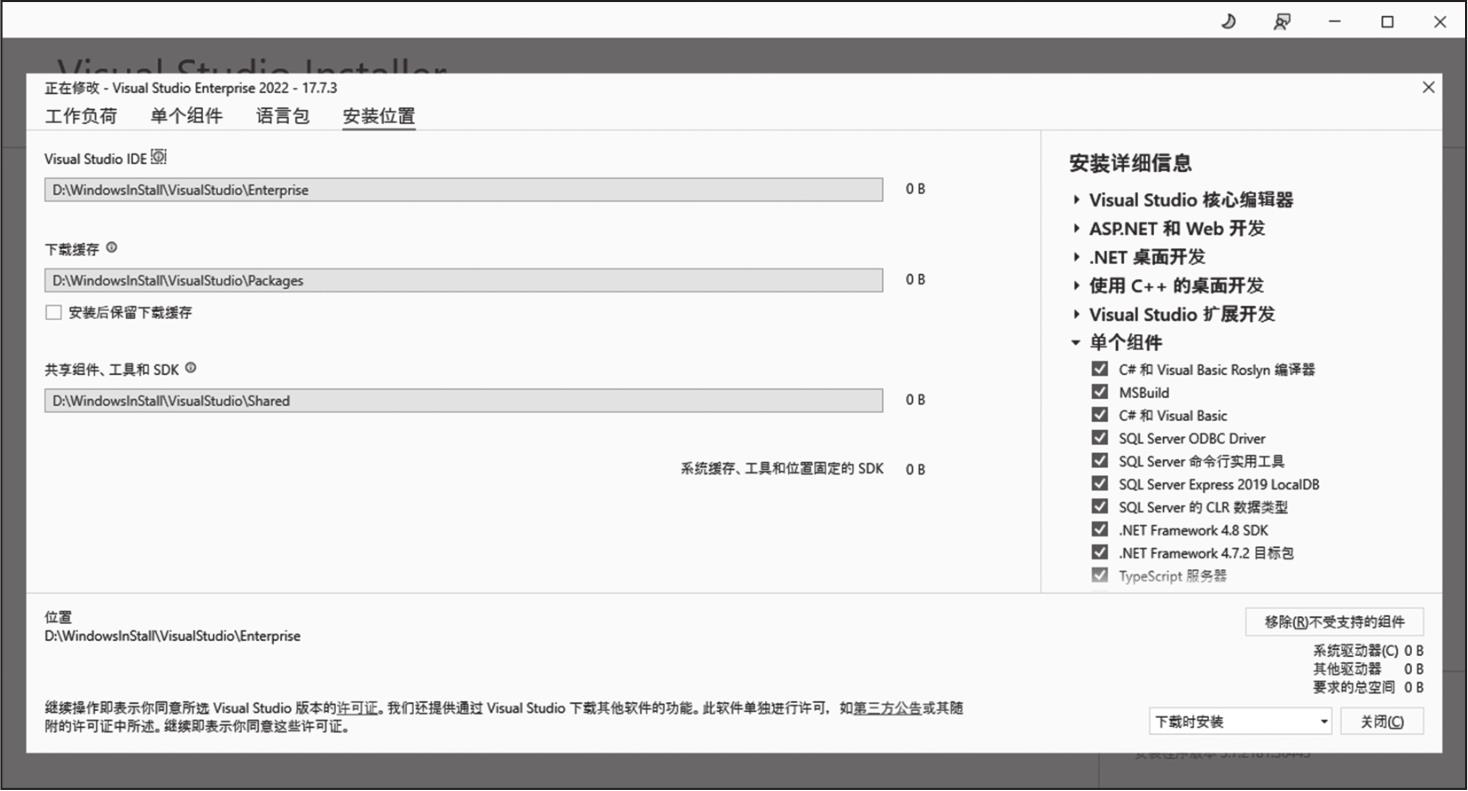Open the send feedback icon

[x=1281, y=22]
